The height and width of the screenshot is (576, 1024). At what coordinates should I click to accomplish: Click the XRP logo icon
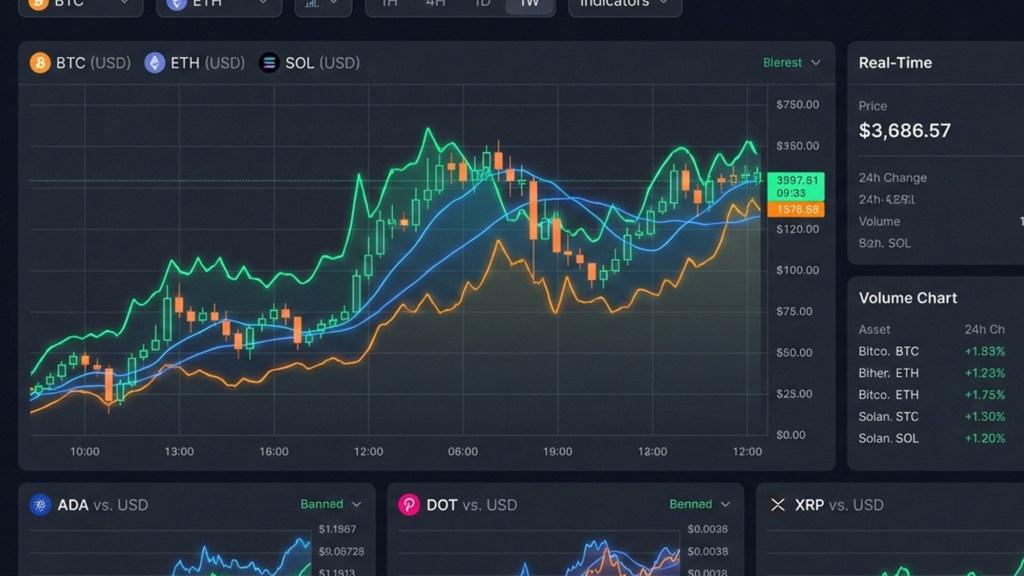(778, 505)
